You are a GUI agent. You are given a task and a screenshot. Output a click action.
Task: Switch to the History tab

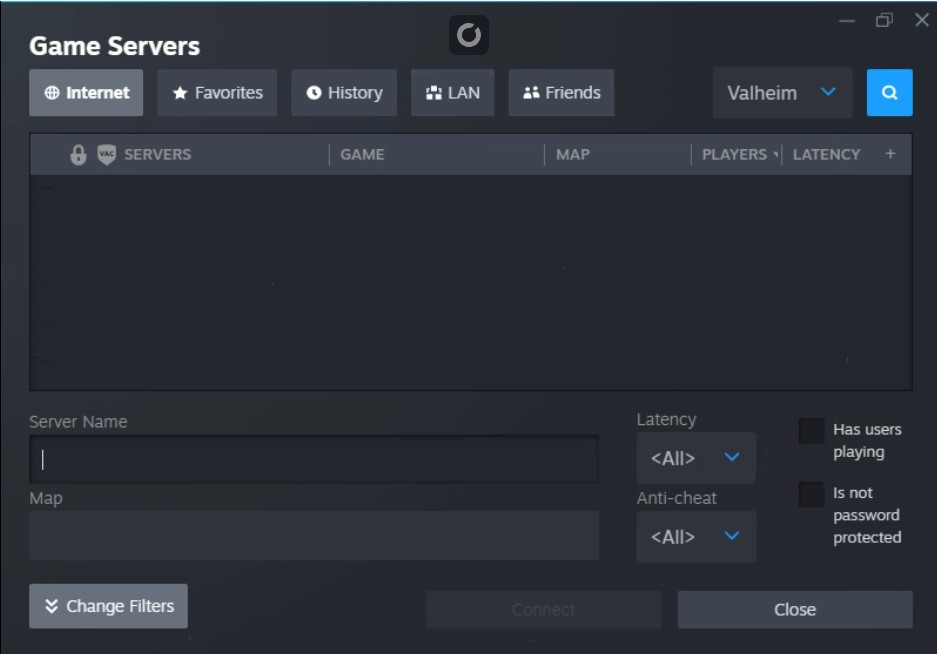[x=344, y=92]
